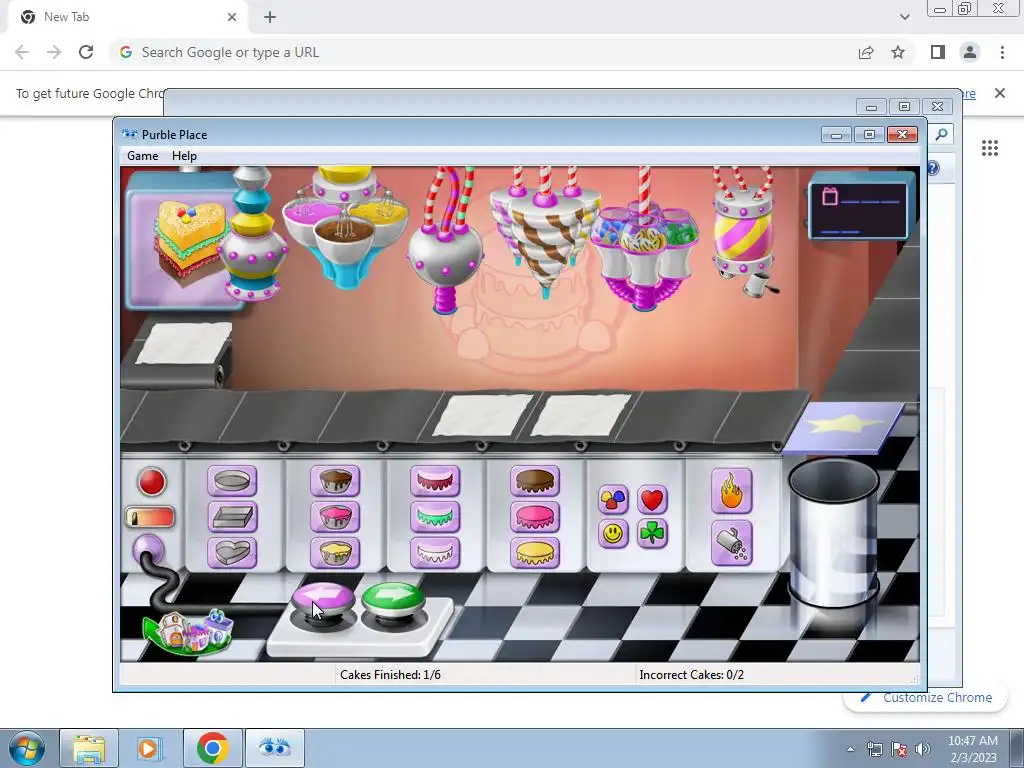Open a new Chrome tab with plus
The width and height of the screenshot is (1024, 768).
[270, 17]
